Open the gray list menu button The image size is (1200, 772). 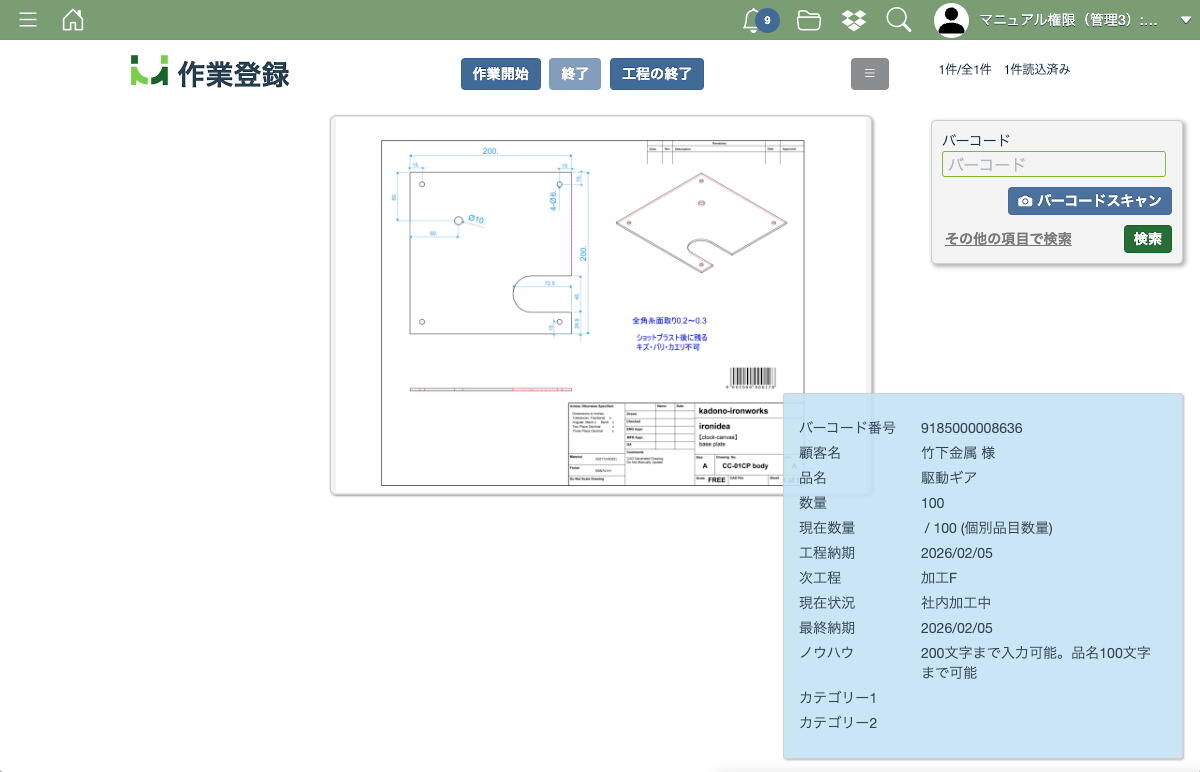point(869,74)
